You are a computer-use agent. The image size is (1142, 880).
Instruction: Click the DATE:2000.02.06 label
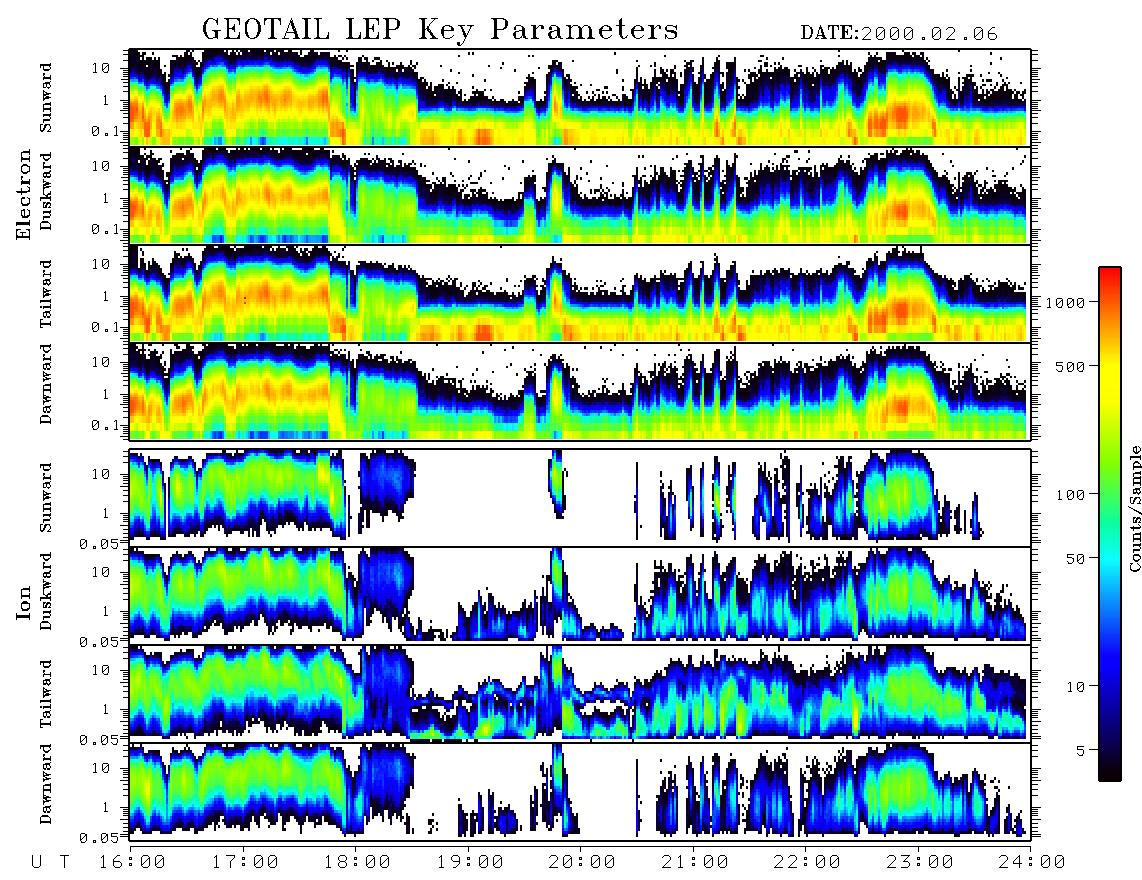click(x=899, y=34)
